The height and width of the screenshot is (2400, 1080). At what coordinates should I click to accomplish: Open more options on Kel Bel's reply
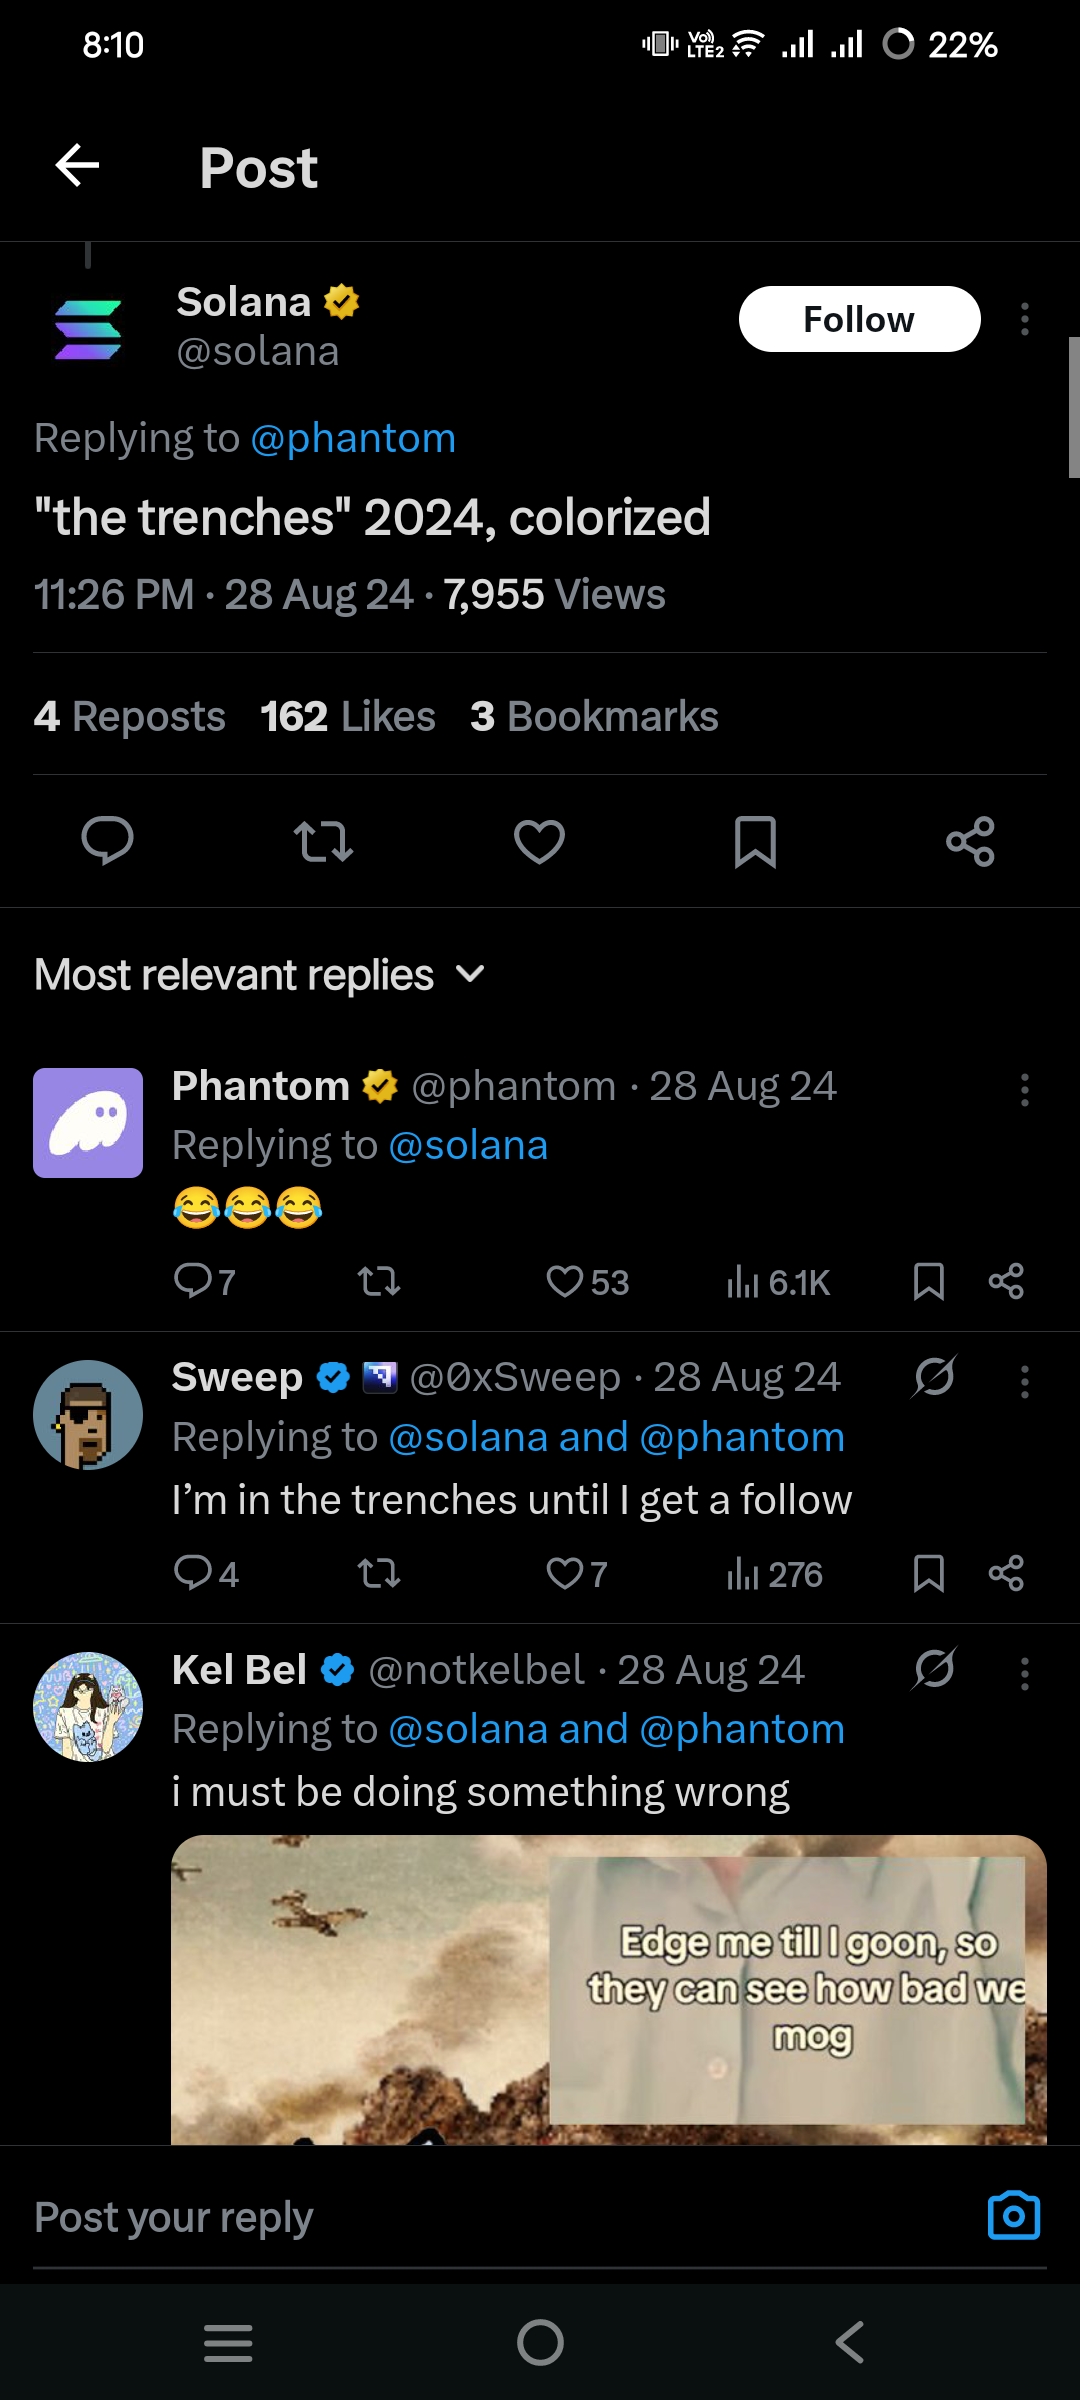[x=1024, y=1673]
